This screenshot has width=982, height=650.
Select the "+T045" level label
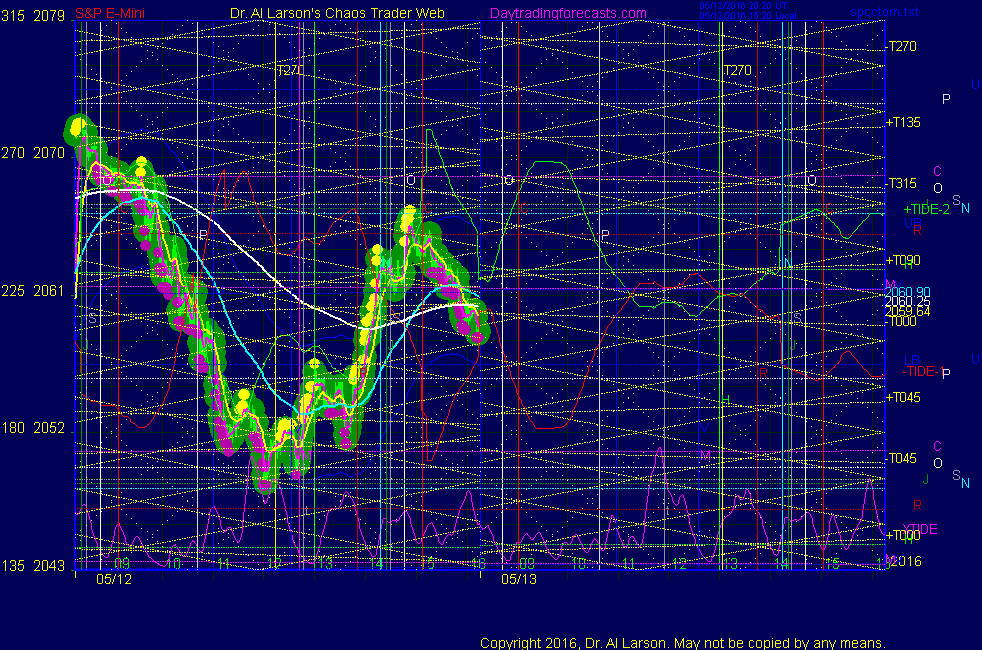(903, 397)
